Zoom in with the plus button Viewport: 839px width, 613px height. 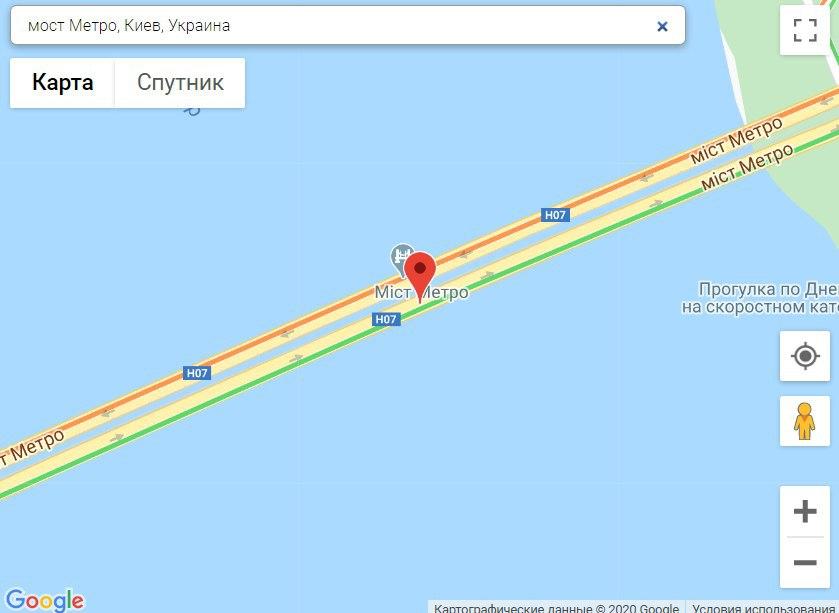805,511
